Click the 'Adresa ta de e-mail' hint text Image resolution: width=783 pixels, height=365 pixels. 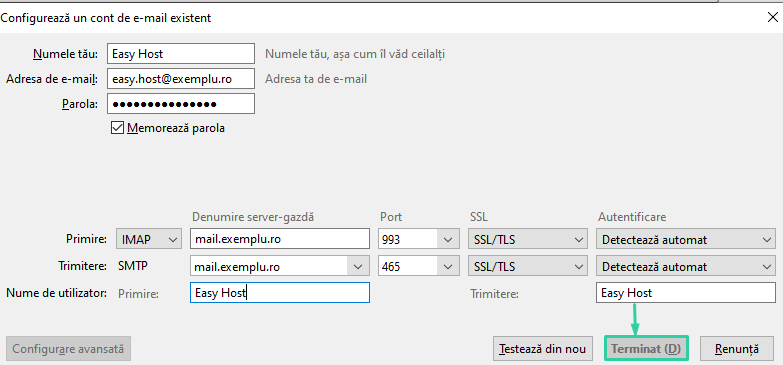pos(316,79)
